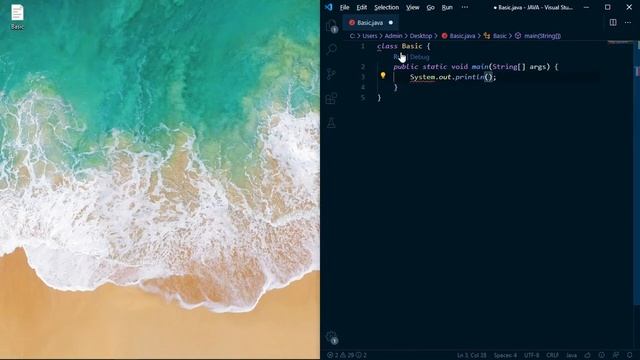Select the language mode via Java
This screenshot has width=640, height=360.
[571, 355]
